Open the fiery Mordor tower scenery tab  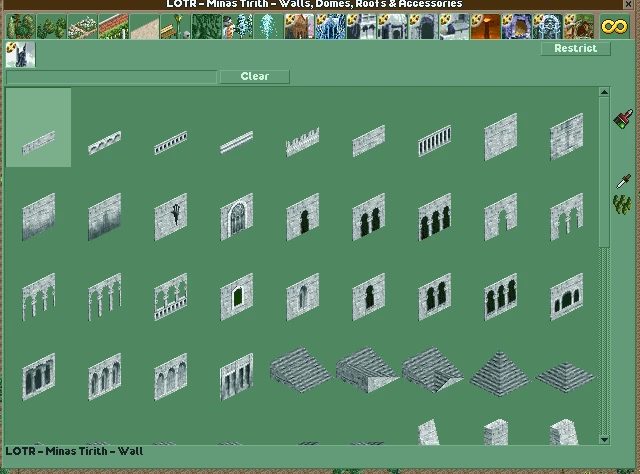[485, 26]
